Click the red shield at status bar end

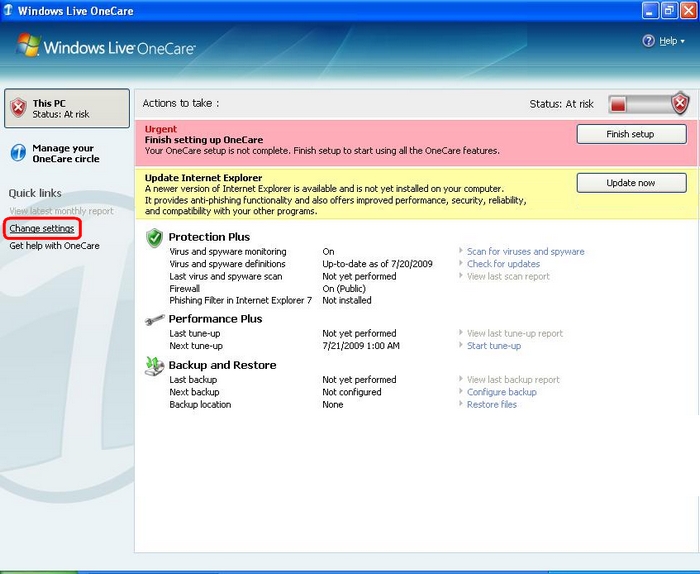[x=680, y=104]
